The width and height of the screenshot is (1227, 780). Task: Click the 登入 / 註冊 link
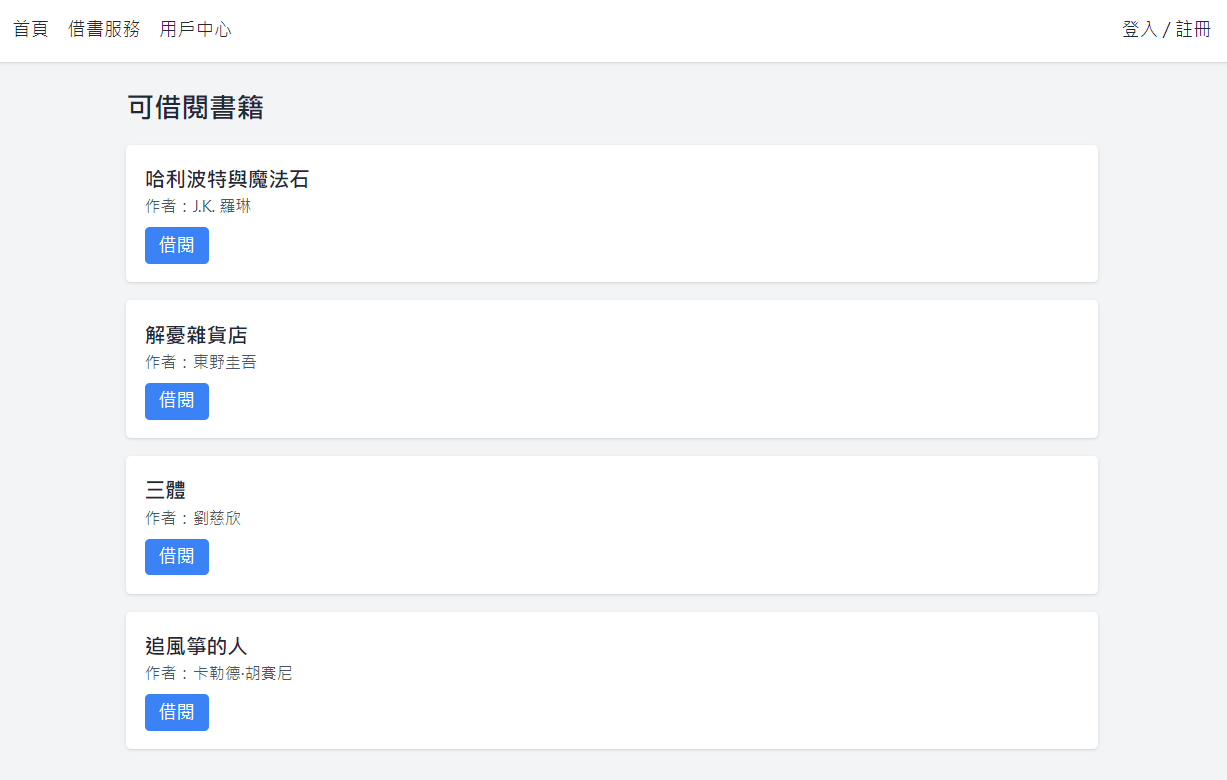(1166, 29)
